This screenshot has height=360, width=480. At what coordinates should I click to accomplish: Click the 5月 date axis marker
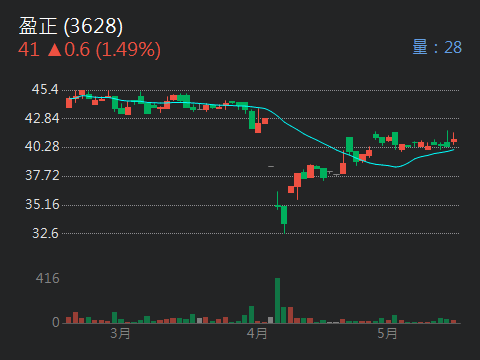(387, 333)
